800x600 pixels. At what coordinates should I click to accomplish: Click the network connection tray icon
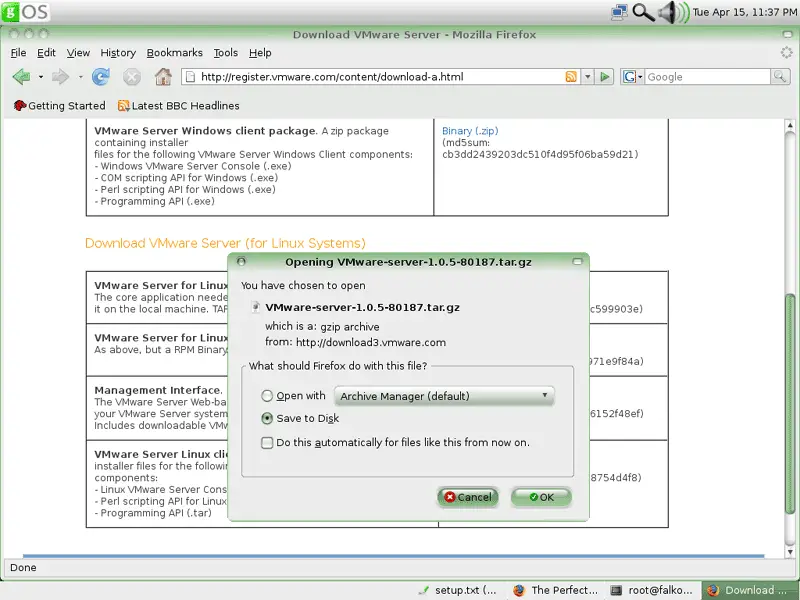619,12
